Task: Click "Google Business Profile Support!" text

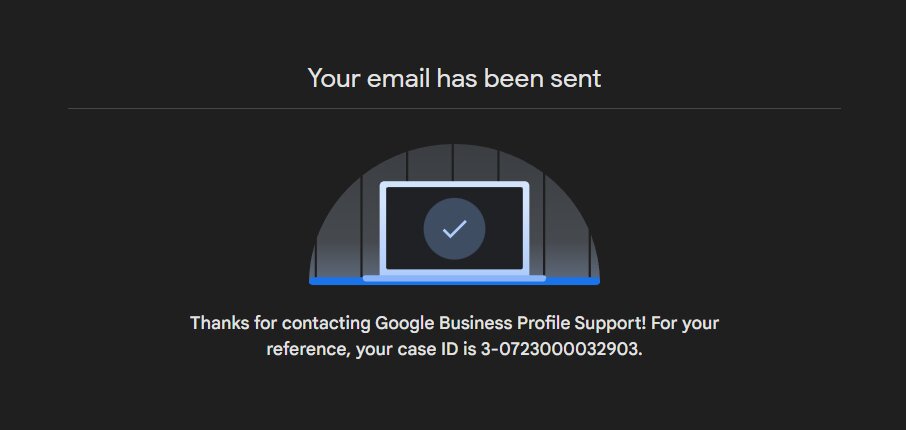Action: pyautogui.click(x=511, y=322)
